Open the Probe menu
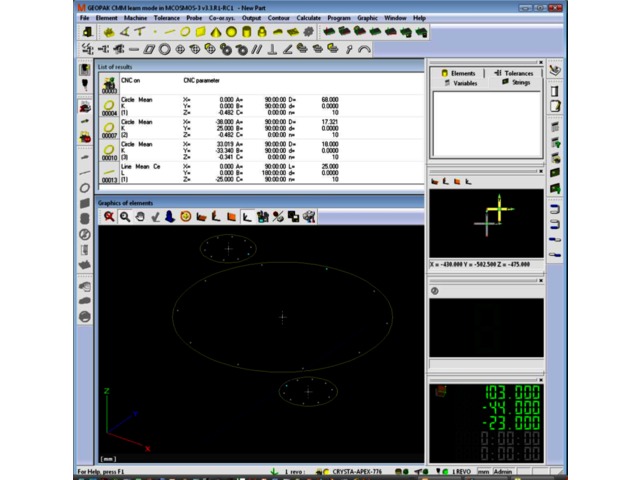This screenshot has height=480, width=640. 193,18
